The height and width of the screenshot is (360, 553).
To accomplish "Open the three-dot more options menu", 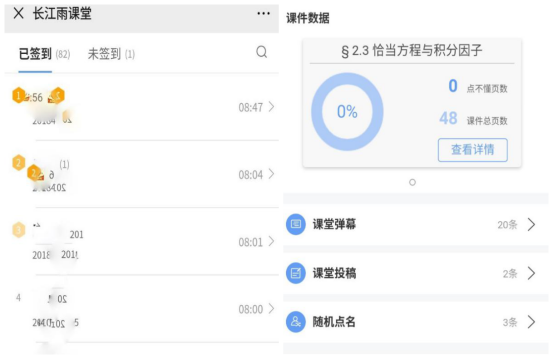I will point(263,13).
